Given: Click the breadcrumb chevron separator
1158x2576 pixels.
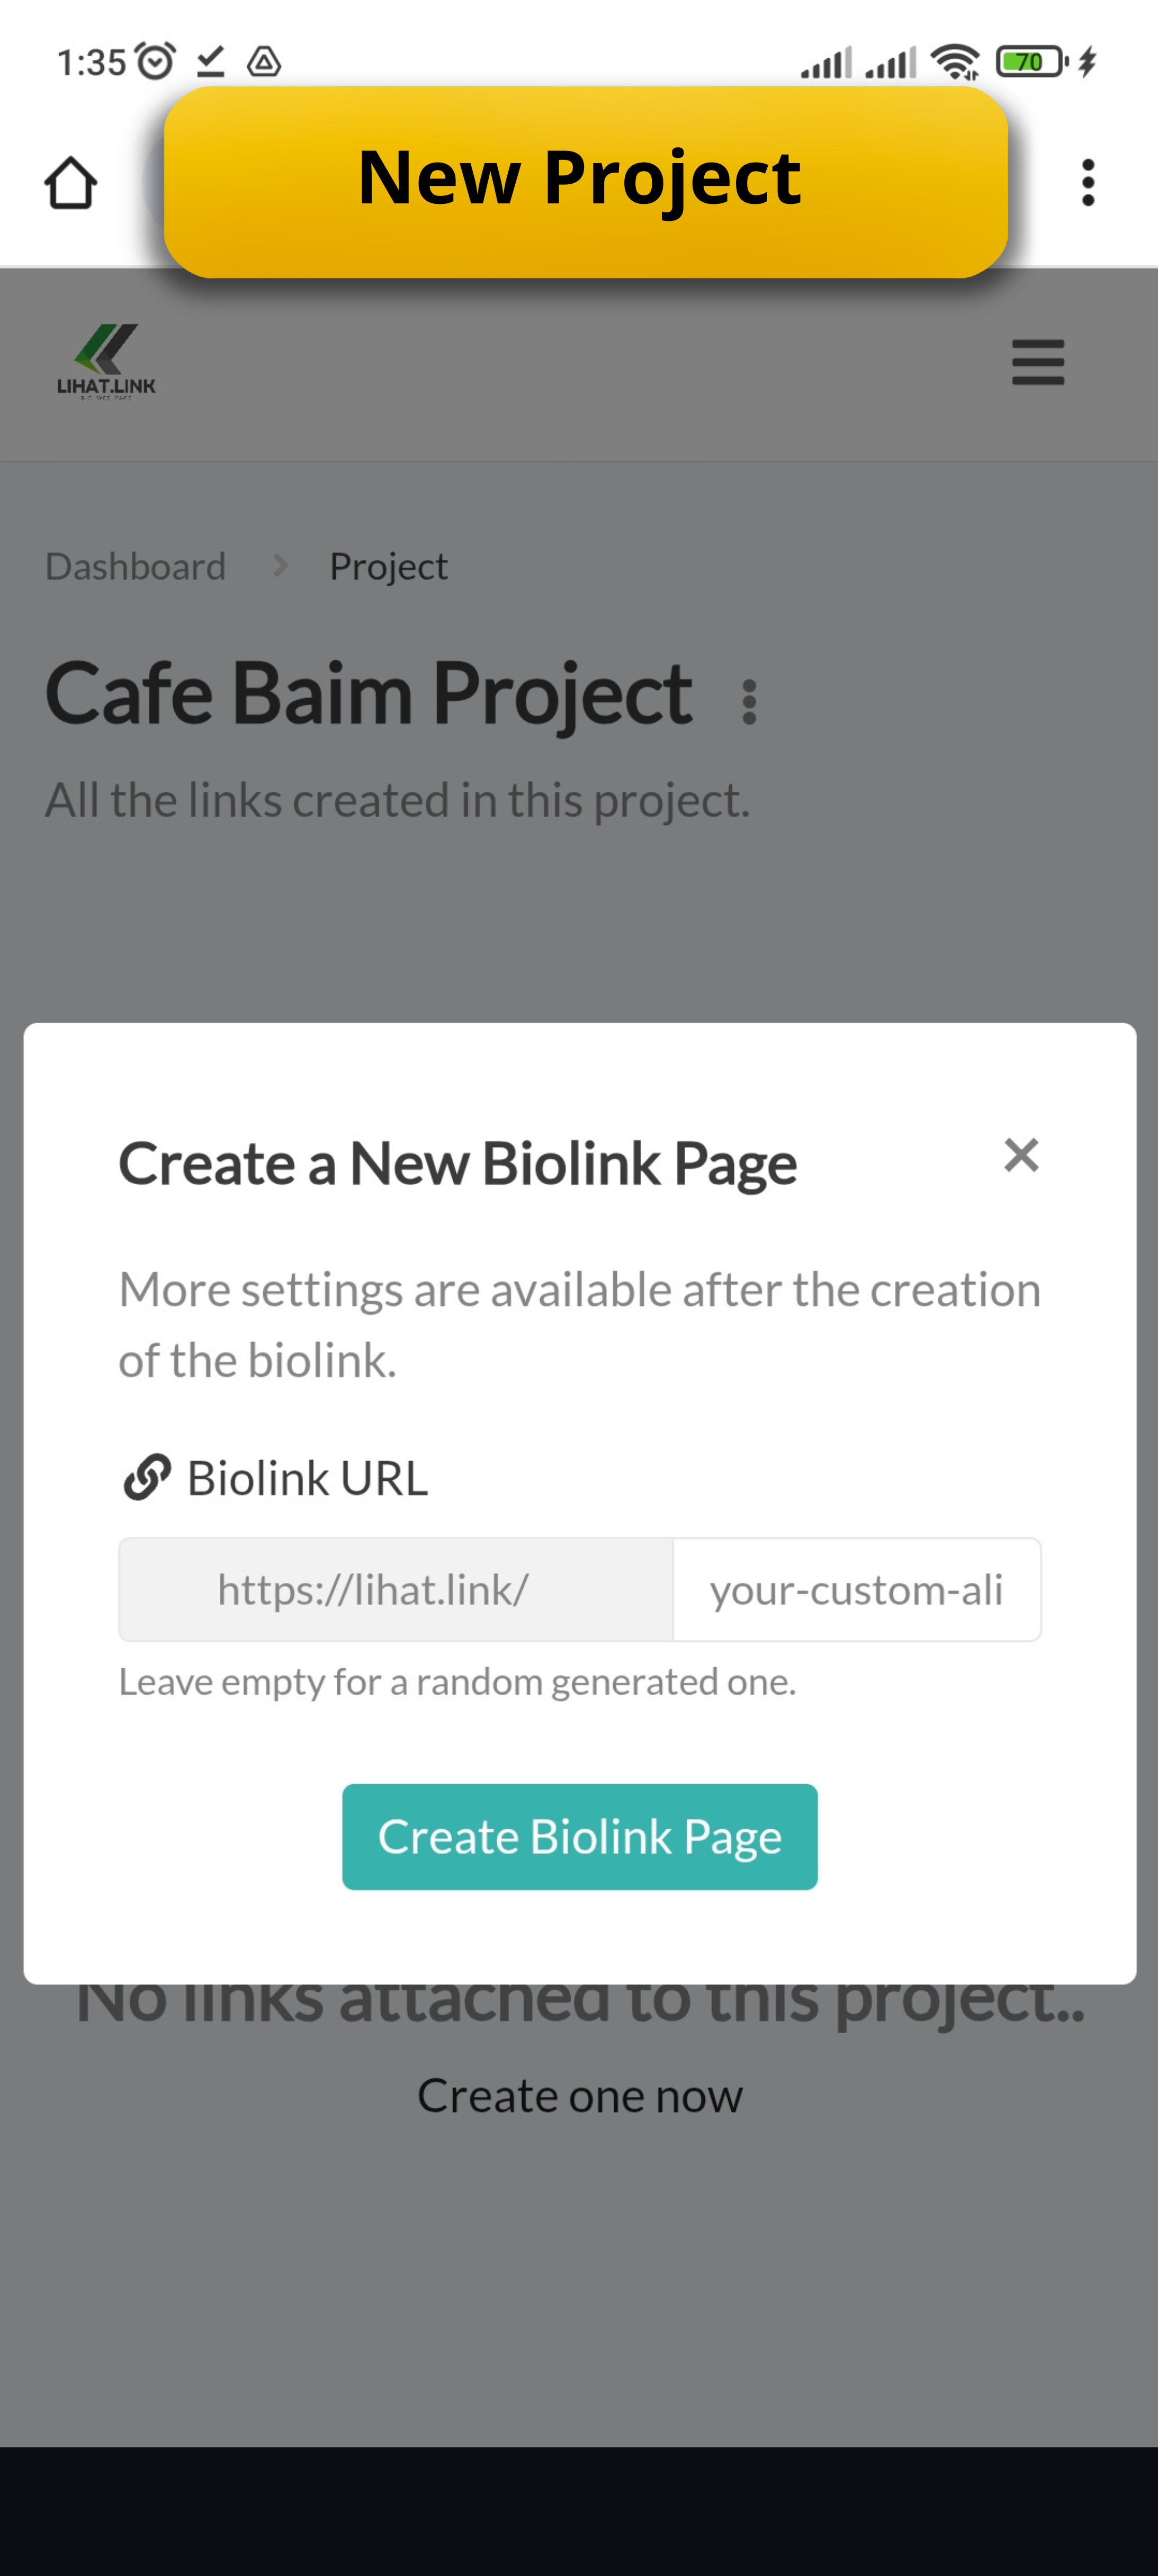Looking at the screenshot, I should (x=281, y=567).
